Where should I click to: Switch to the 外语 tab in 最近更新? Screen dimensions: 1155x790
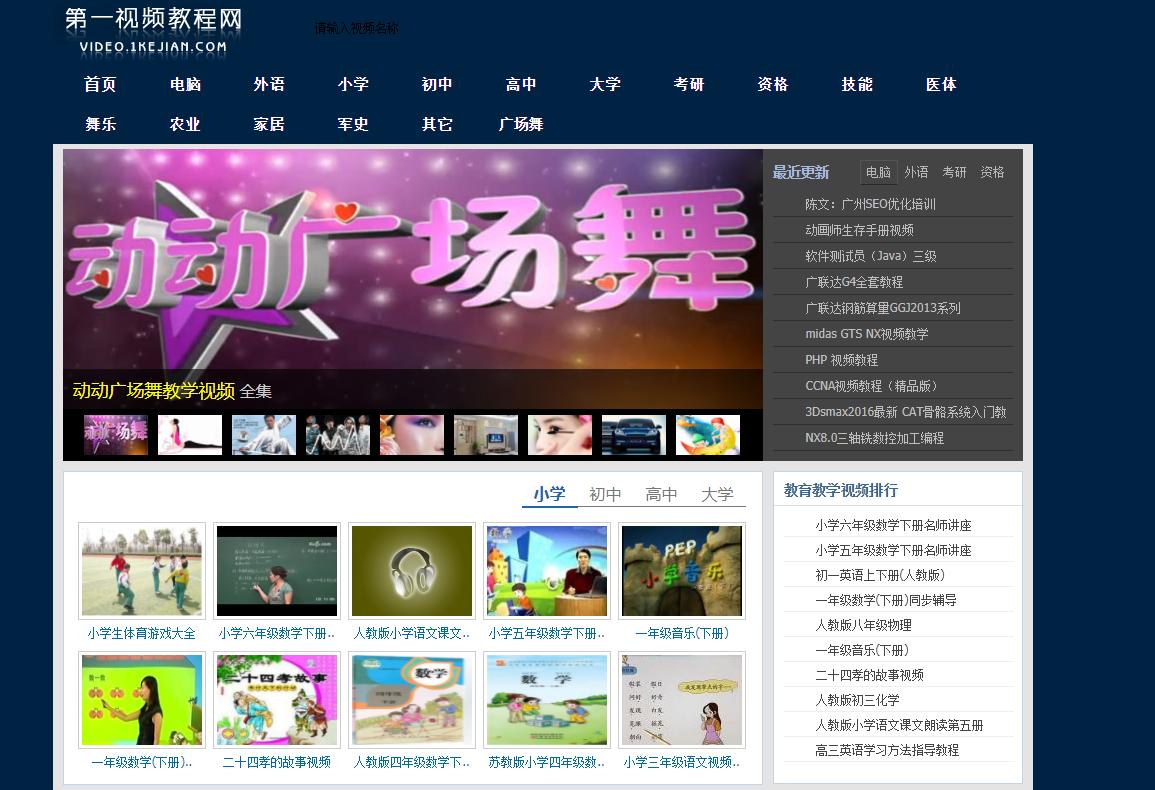915,171
